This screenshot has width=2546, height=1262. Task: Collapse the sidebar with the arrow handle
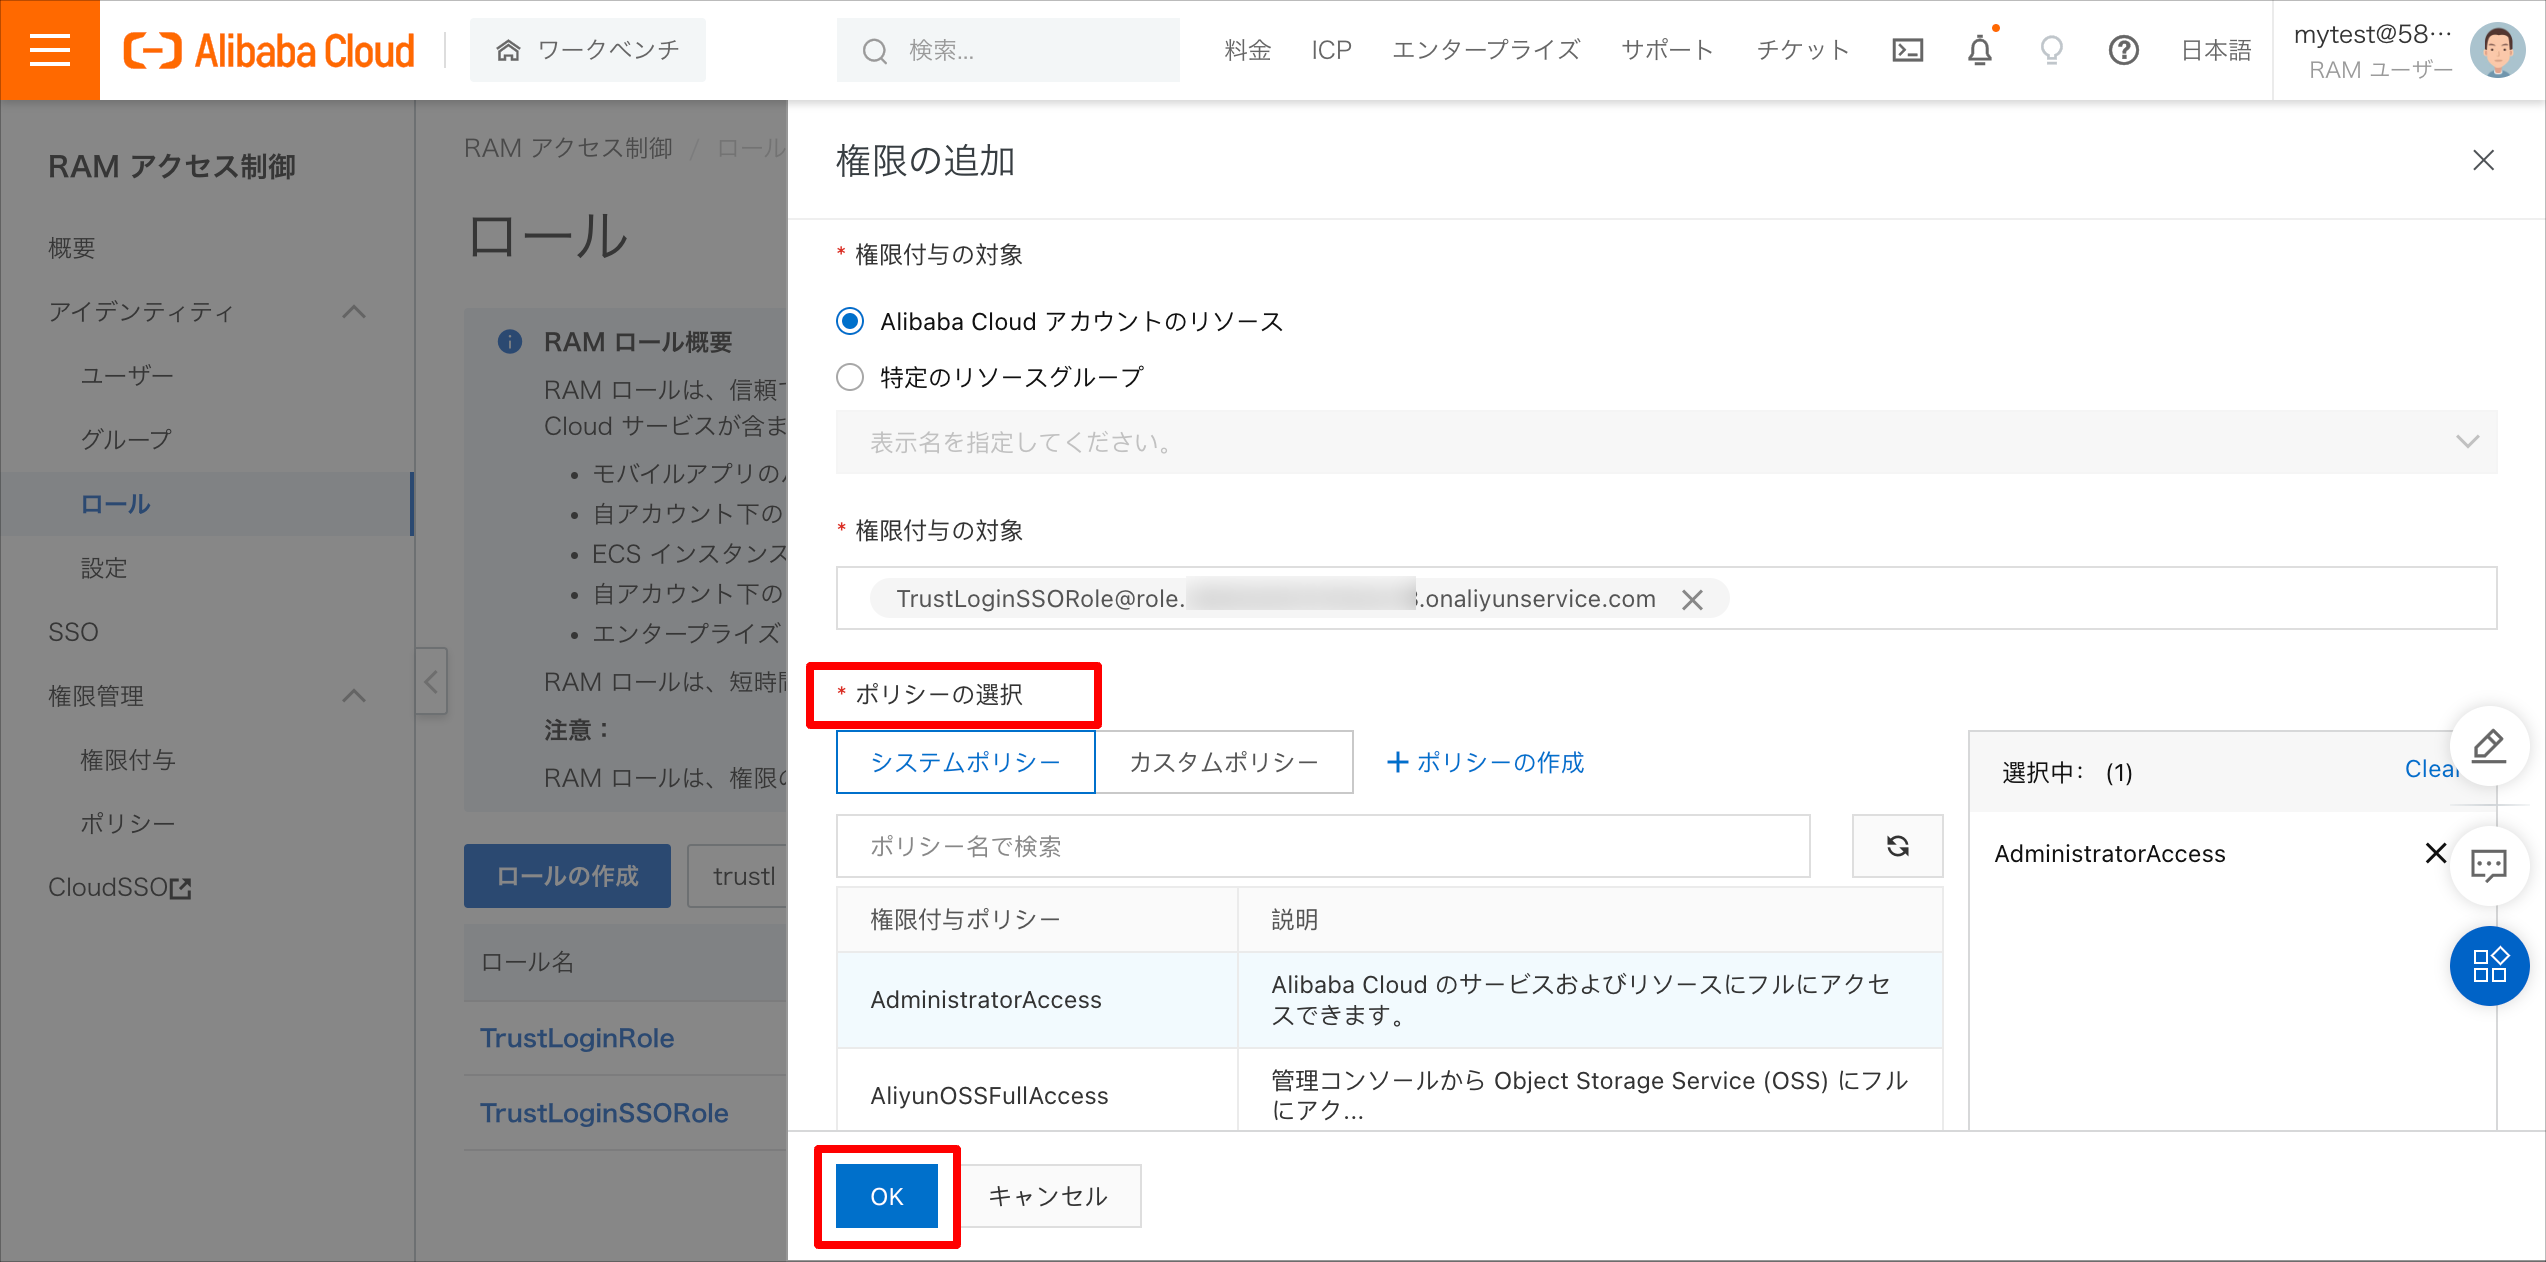pyautogui.click(x=431, y=681)
